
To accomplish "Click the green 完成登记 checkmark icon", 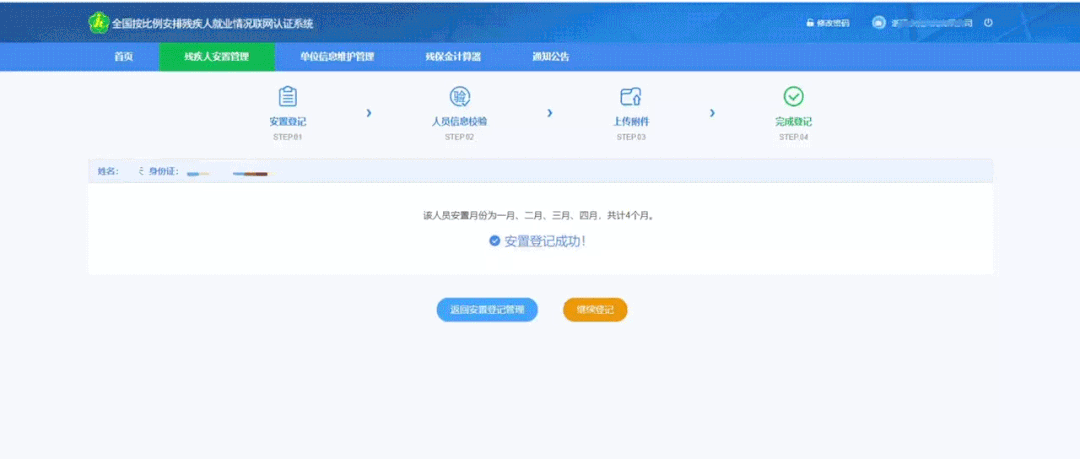I will (x=793, y=96).
